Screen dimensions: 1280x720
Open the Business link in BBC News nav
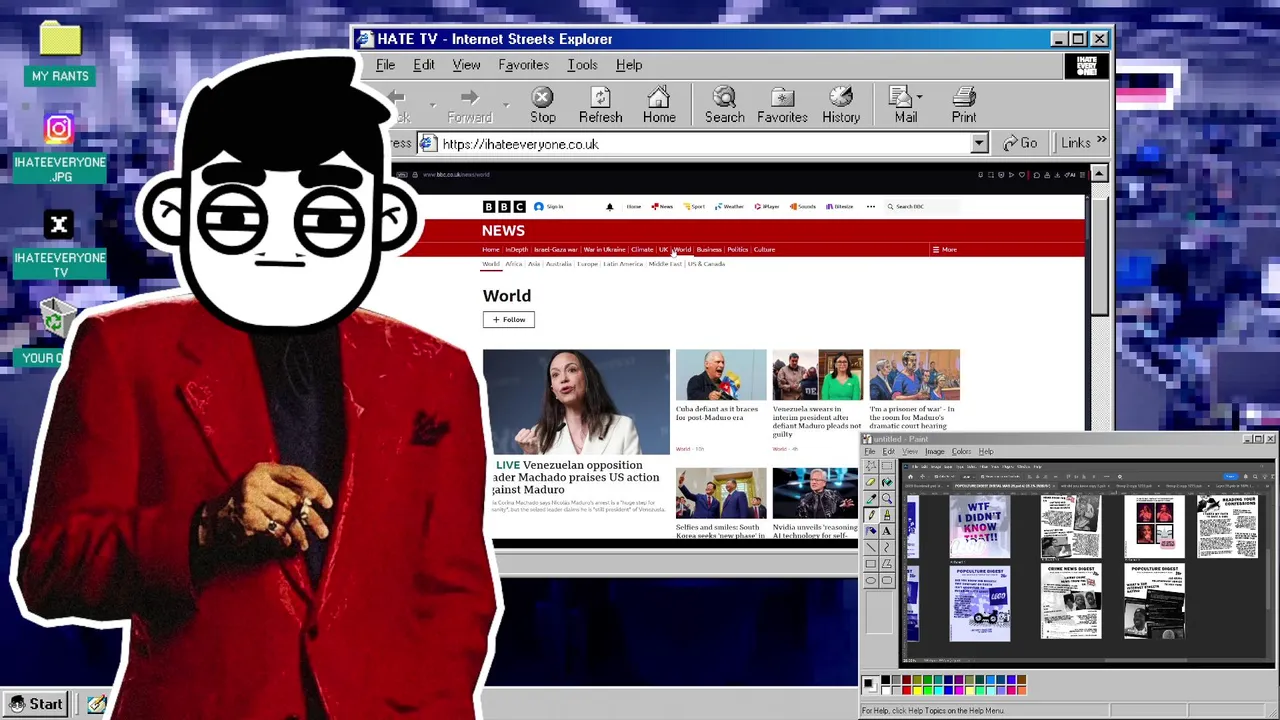point(709,249)
